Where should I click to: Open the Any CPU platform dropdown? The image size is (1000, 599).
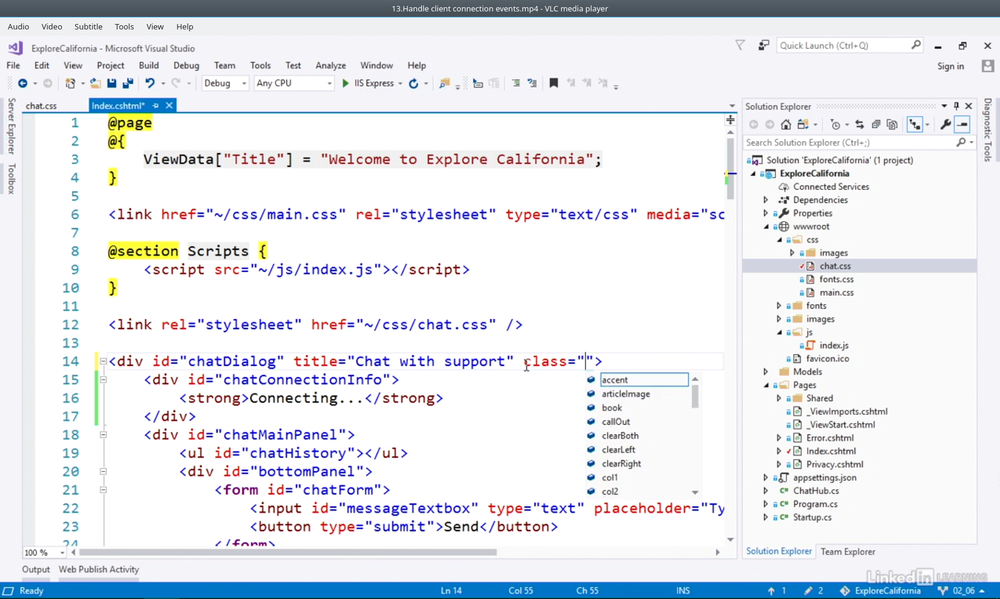(x=293, y=84)
